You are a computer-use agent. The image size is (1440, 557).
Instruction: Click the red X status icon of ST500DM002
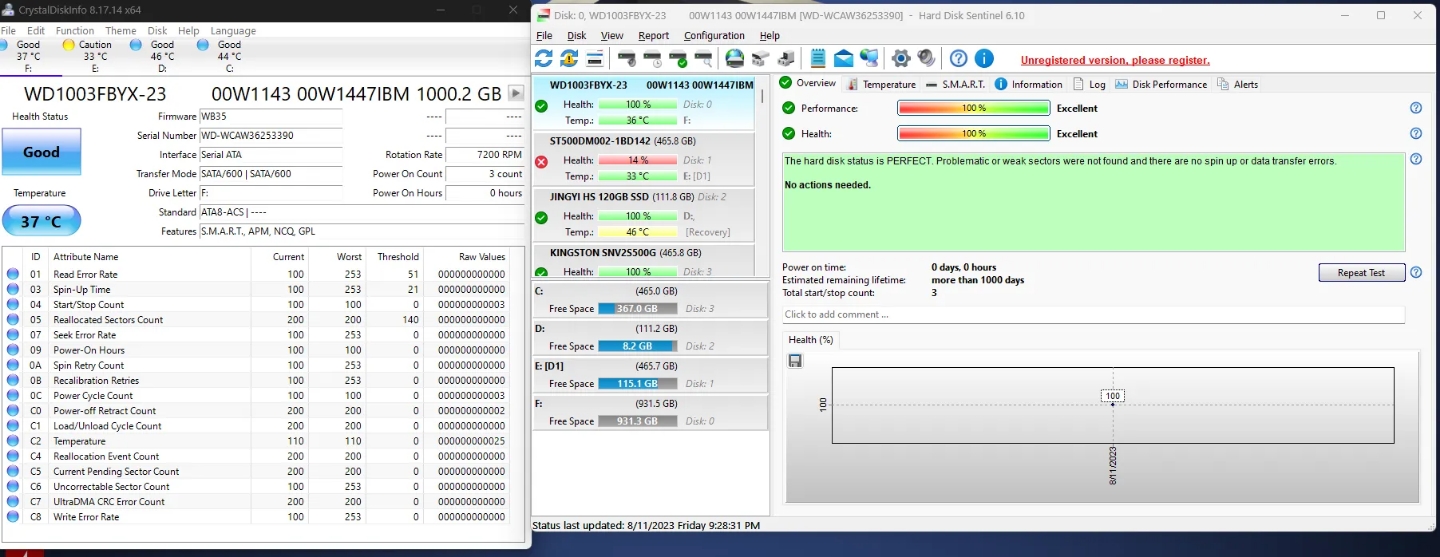click(x=541, y=161)
